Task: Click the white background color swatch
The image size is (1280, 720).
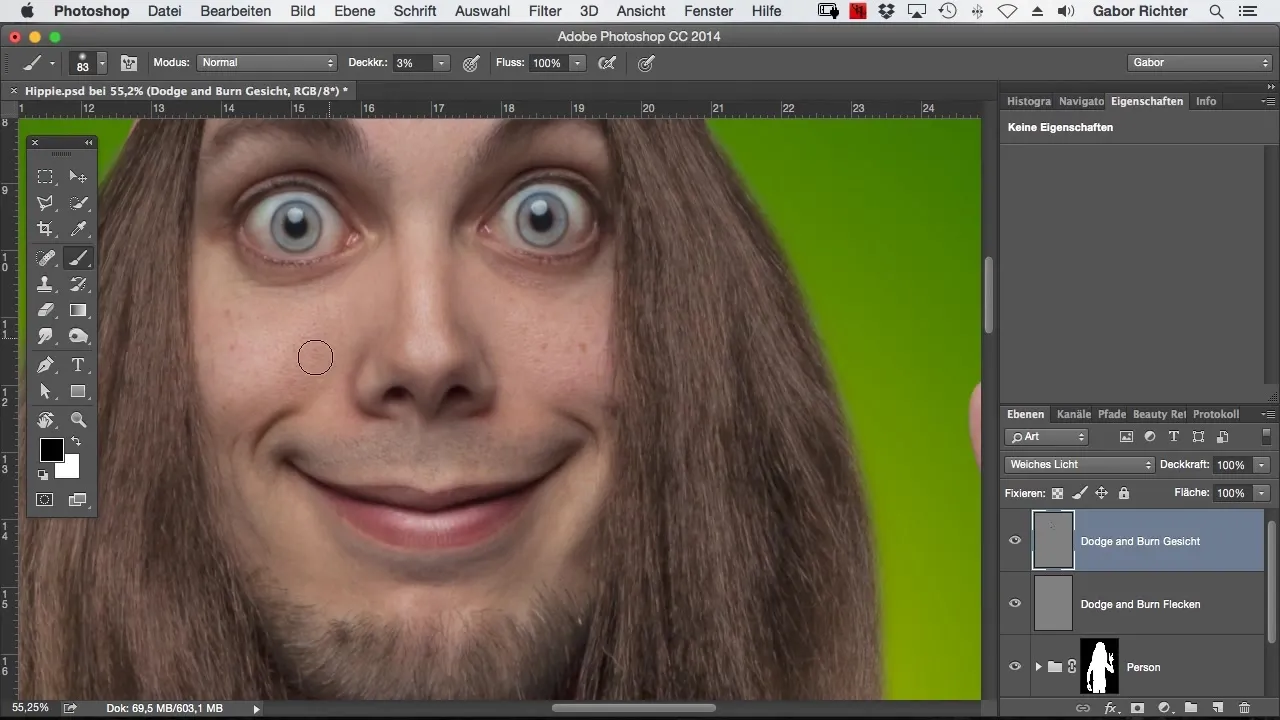Action: coord(70,470)
